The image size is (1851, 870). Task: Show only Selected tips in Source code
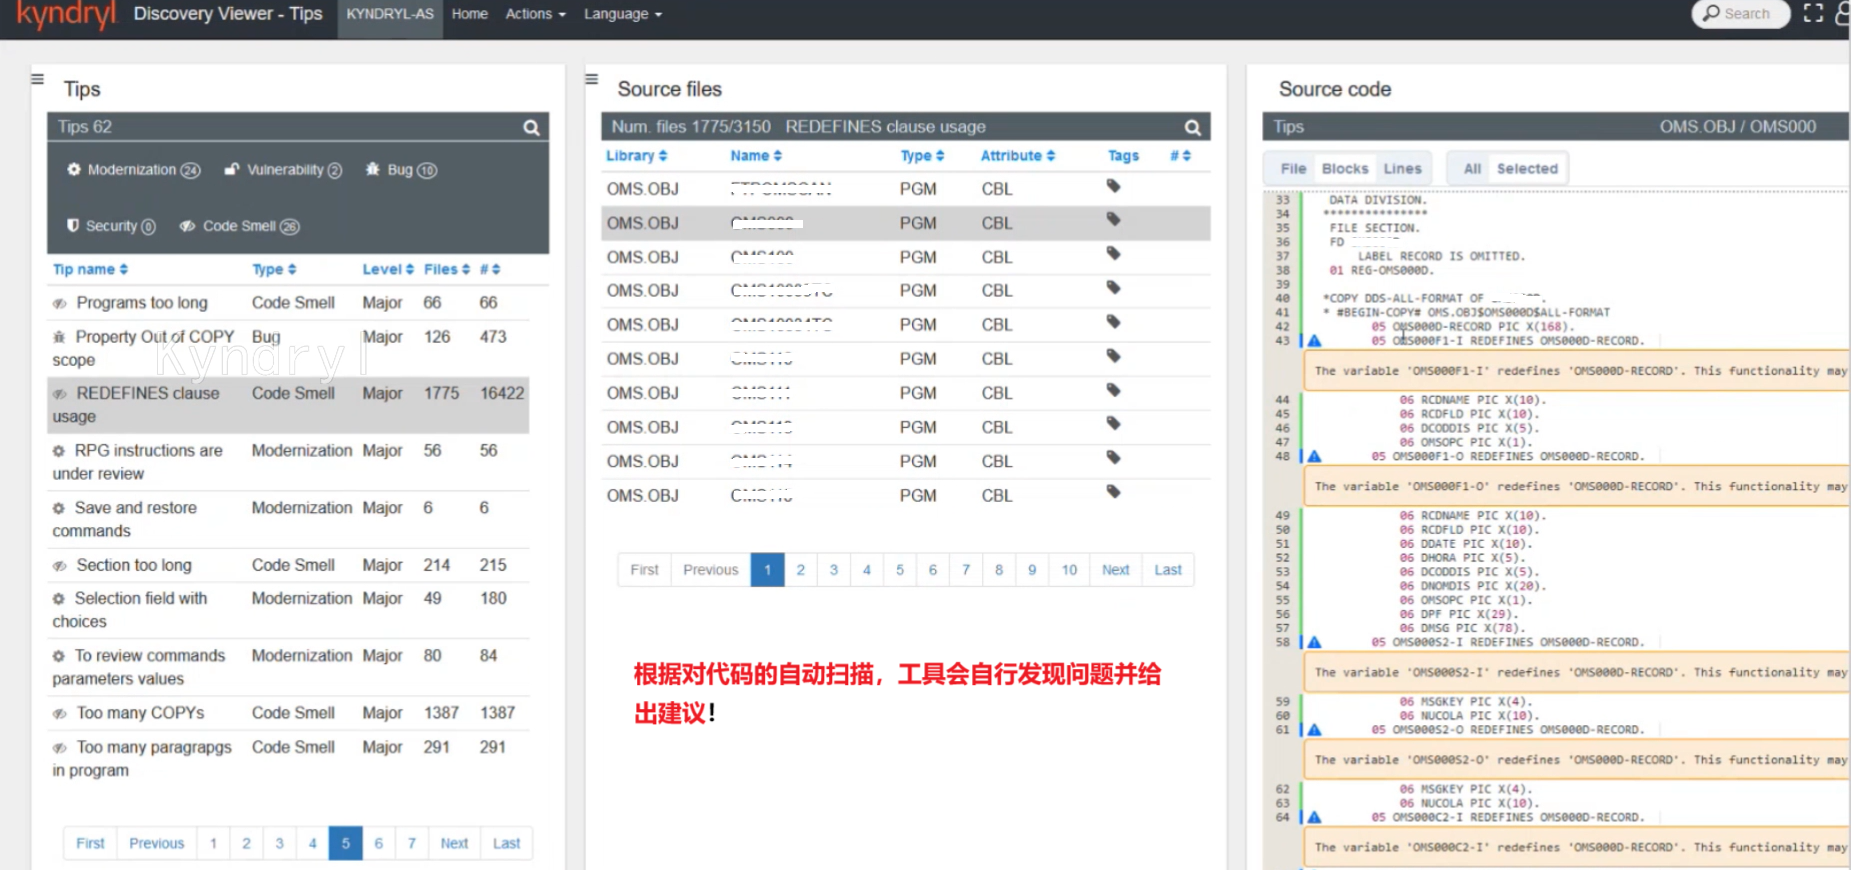pyautogui.click(x=1527, y=169)
